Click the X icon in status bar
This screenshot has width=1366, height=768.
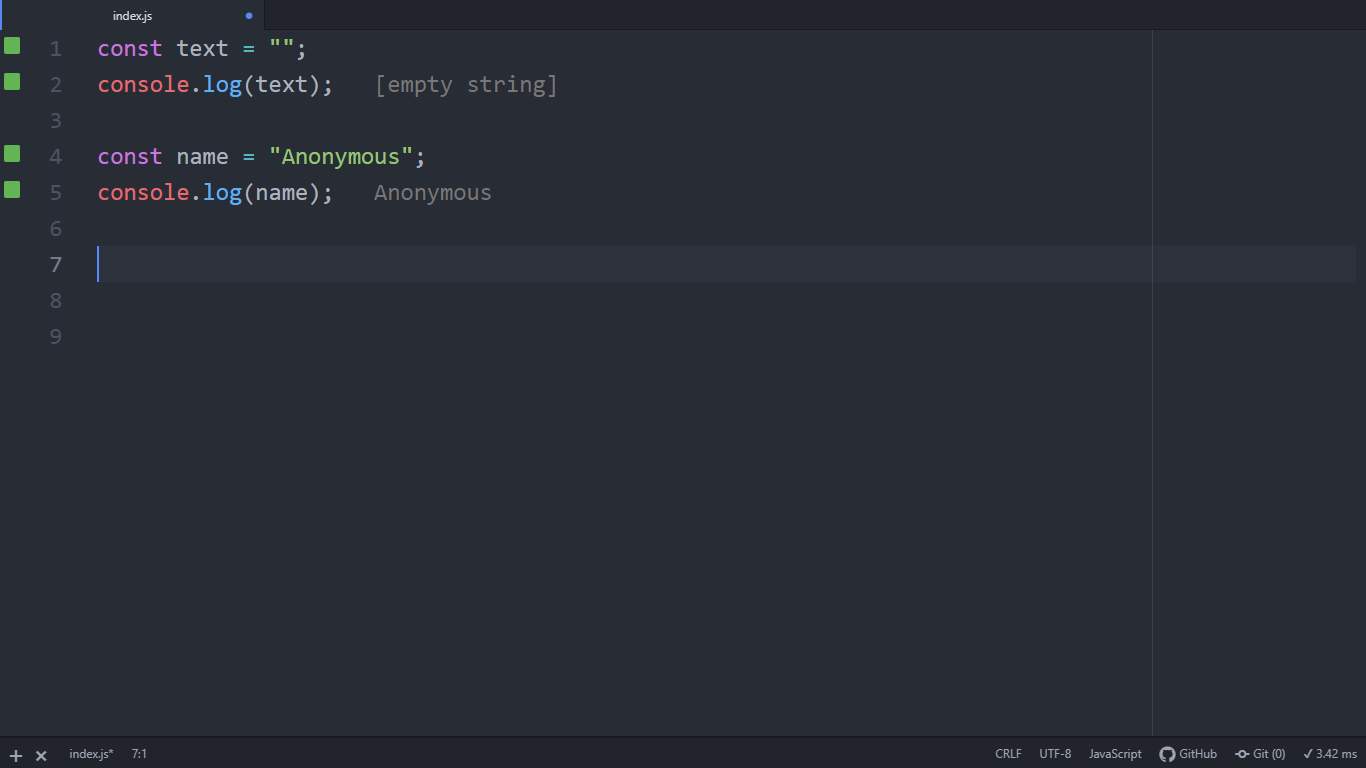tap(41, 755)
